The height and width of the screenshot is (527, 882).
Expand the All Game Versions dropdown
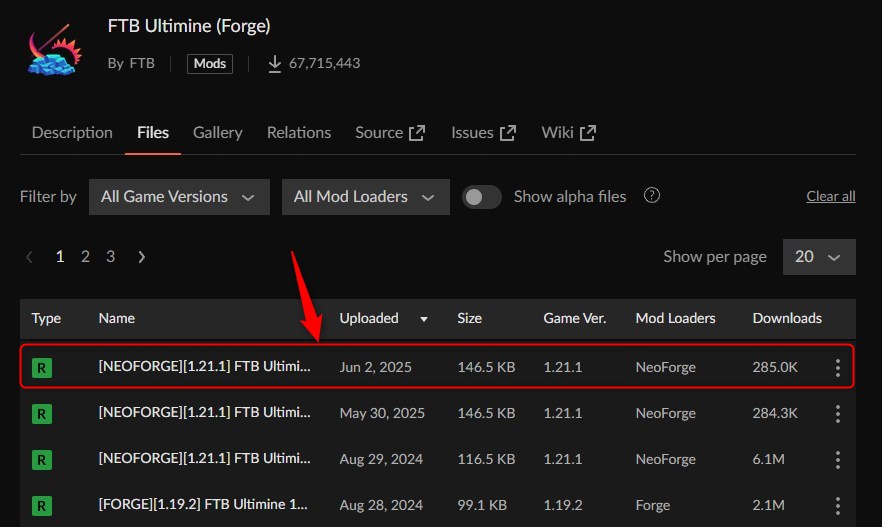[179, 197]
